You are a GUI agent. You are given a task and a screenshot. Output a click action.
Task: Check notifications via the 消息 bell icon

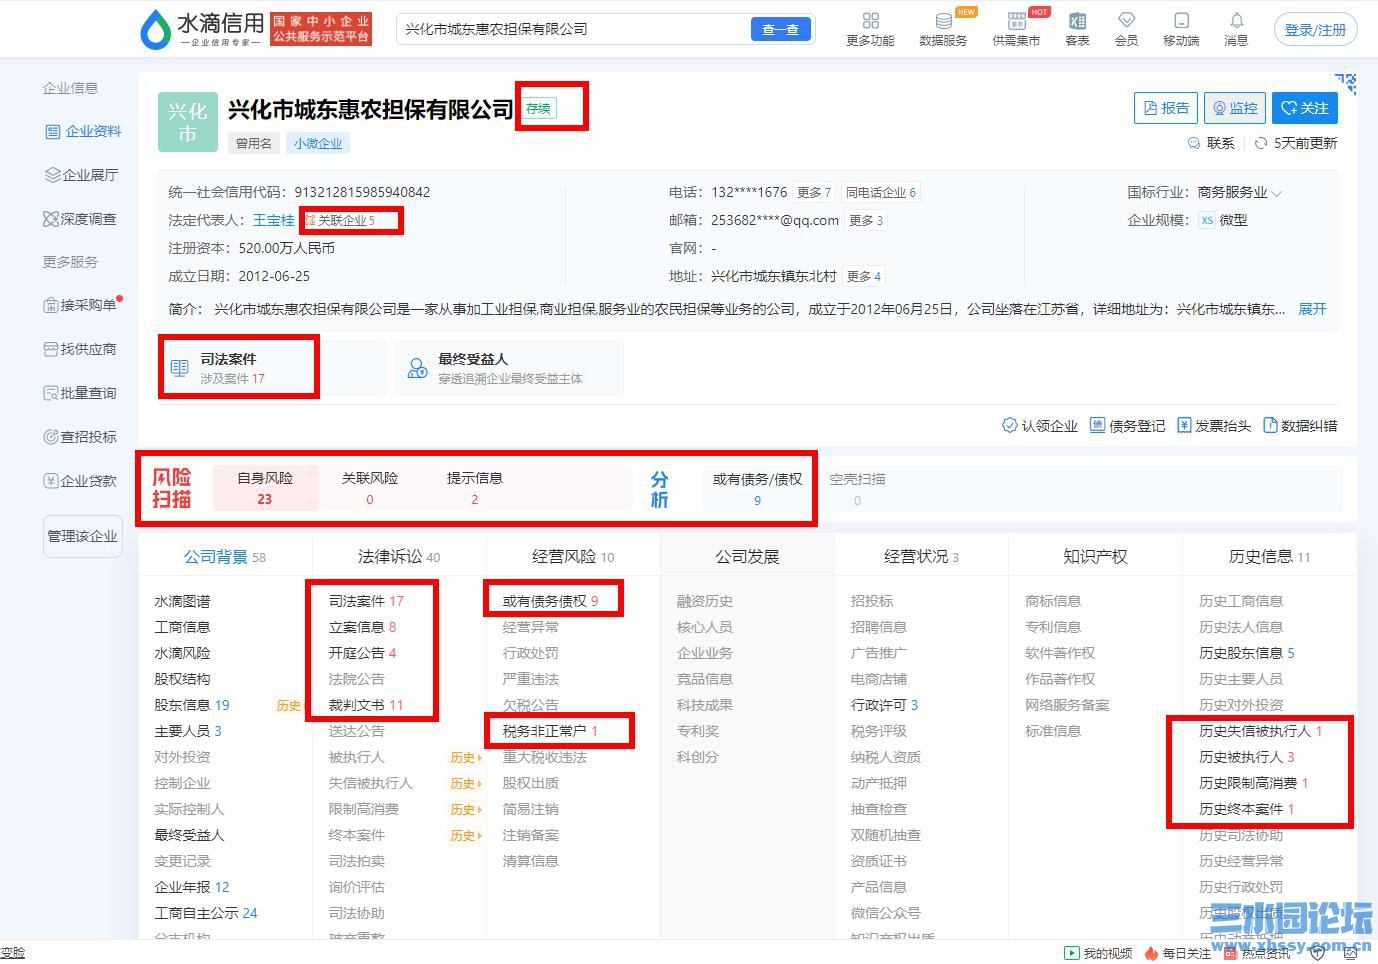pos(1236,27)
